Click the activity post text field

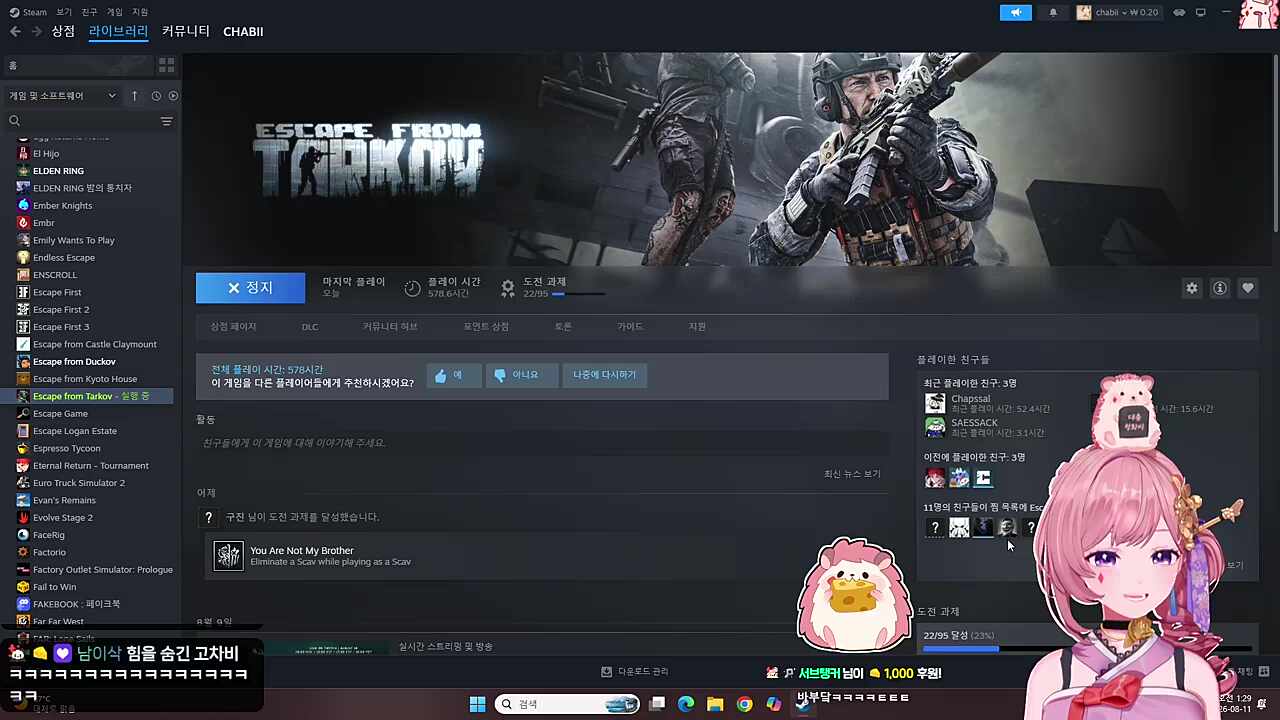(x=542, y=443)
